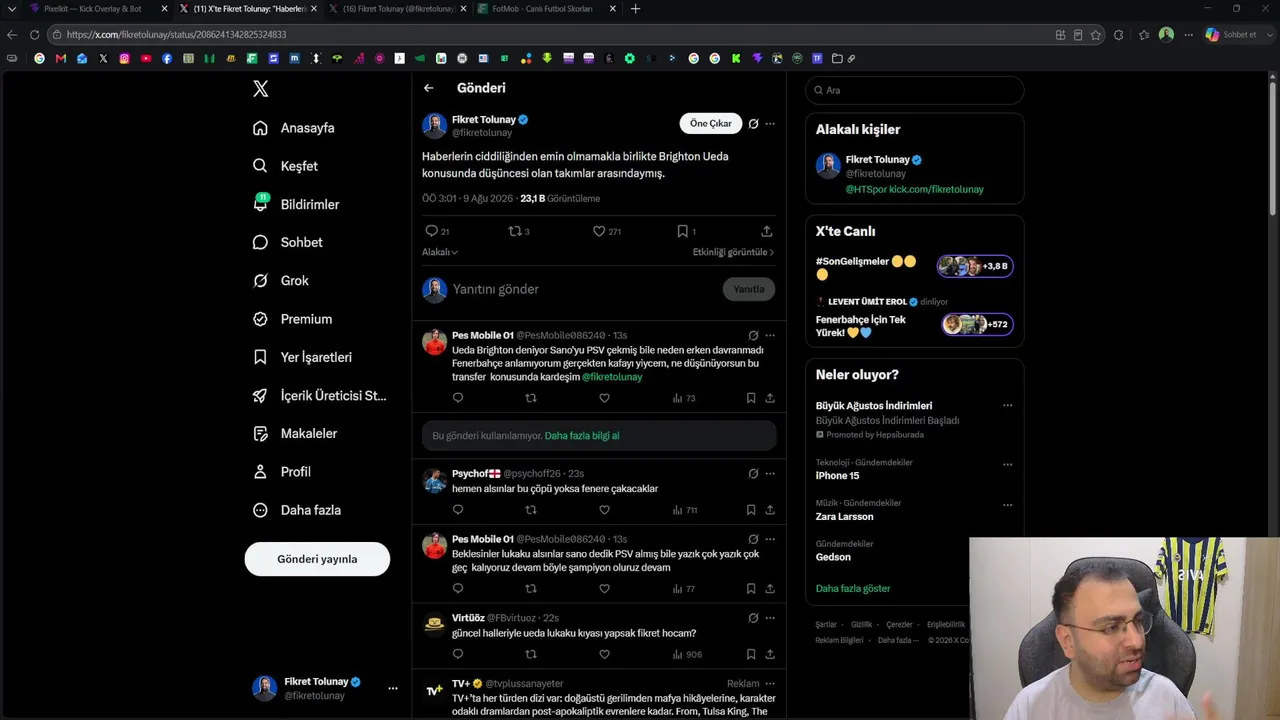This screenshot has height=720, width=1280.
Task: Share the Psychof reply
Action: pyautogui.click(x=770, y=510)
